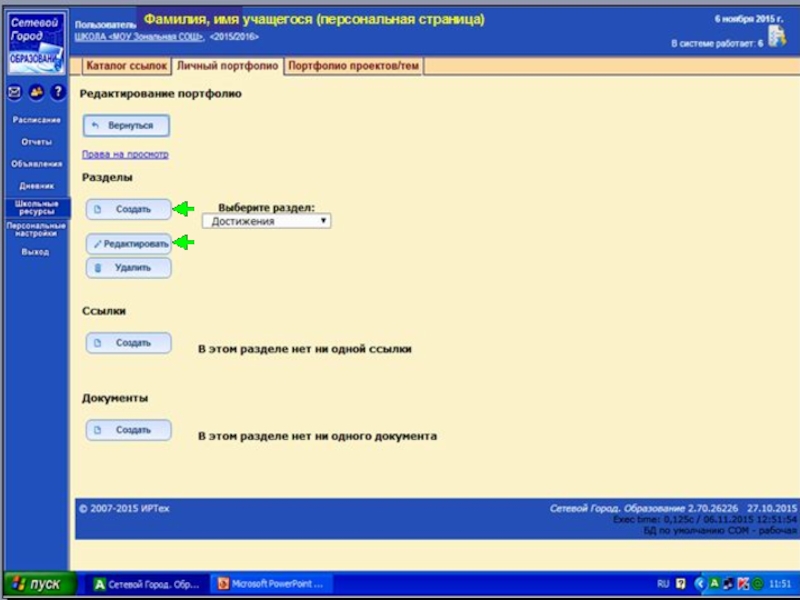Click the school name link in header

tap(139, 37)
